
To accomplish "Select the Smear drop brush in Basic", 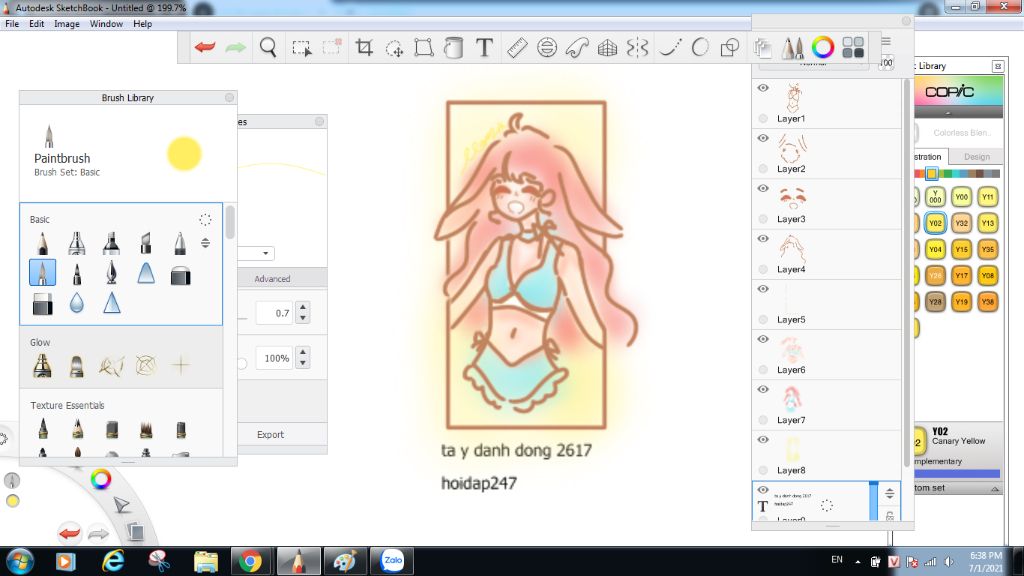I will tap(76, 303).
